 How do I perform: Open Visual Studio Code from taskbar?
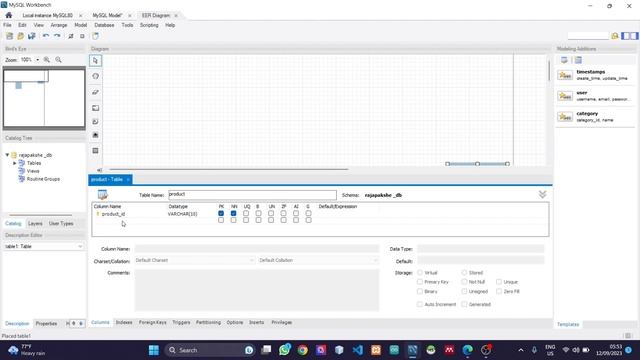(x=358, y=350)
